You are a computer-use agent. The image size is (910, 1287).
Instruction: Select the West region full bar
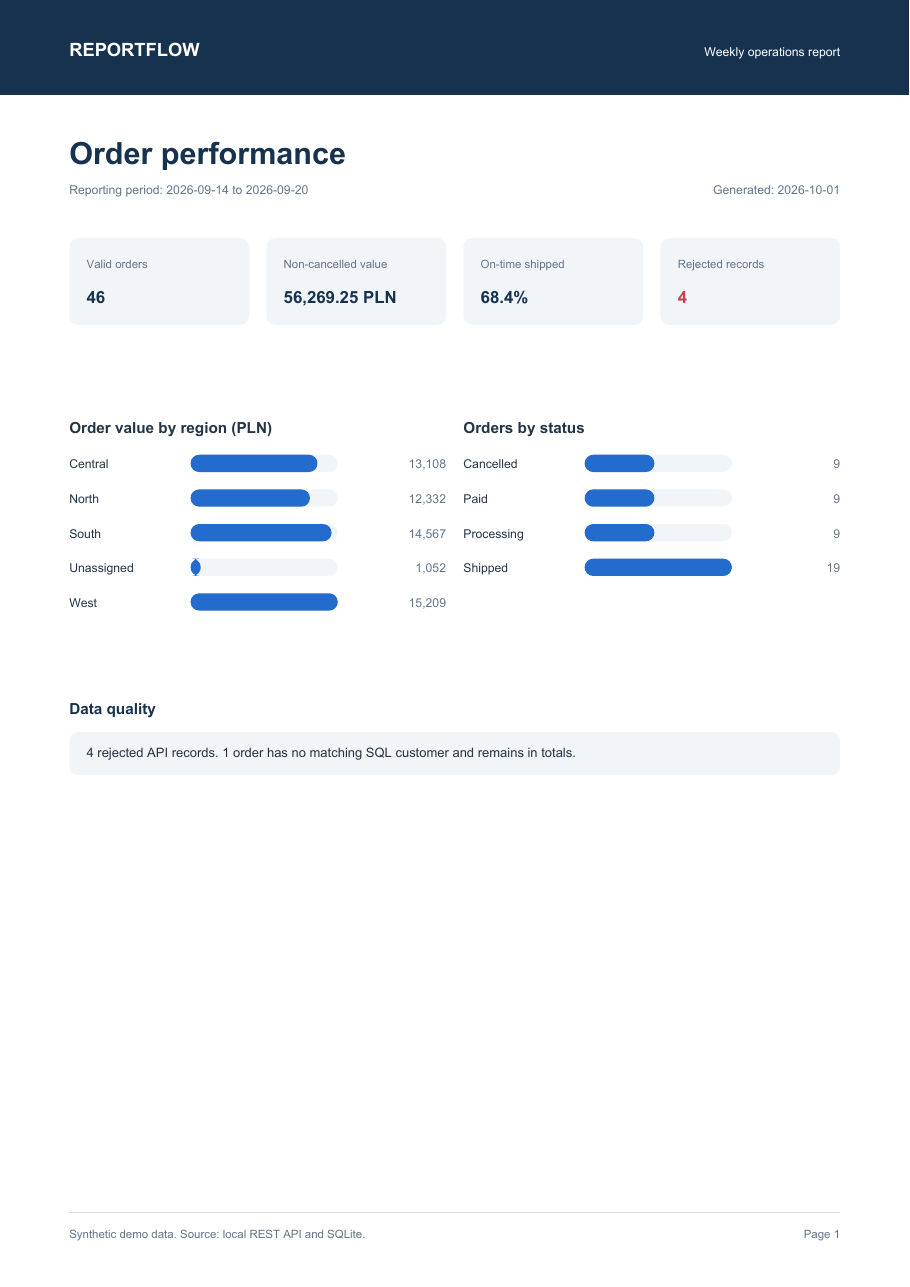click(264, 602)
